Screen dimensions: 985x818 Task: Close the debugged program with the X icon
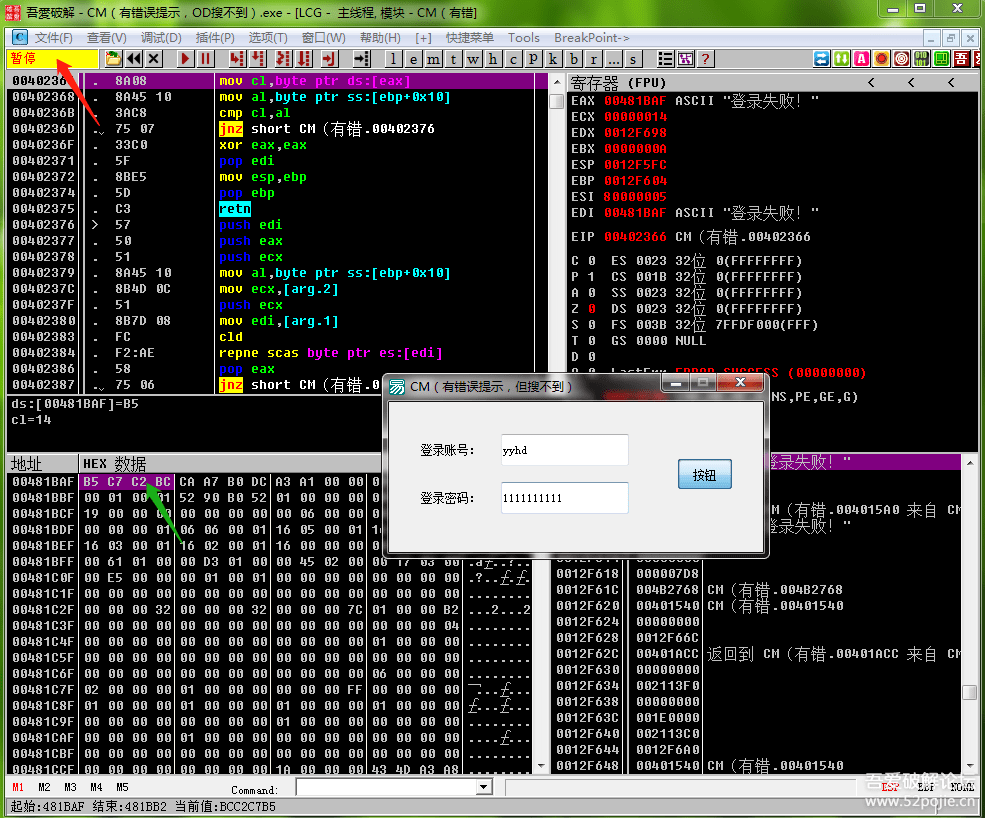tap(153, 59)
